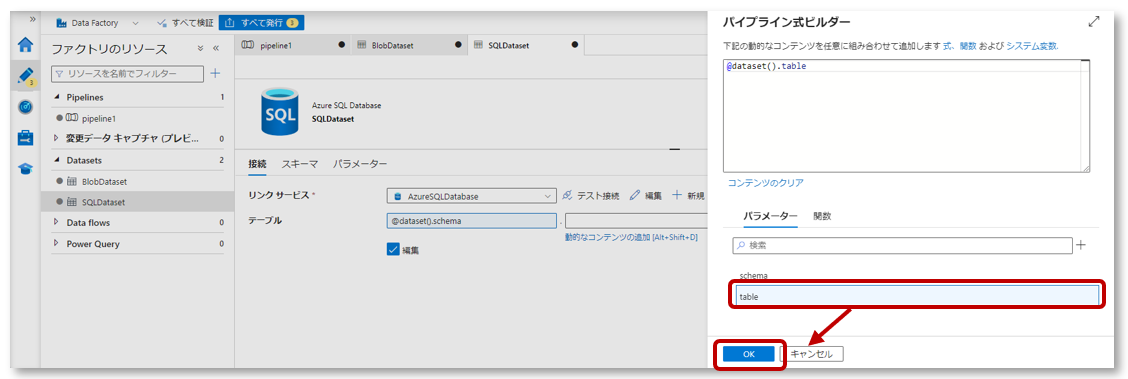Click the 検索 search box
The width and height of the screenshot is (1128, 379).
coord(902,245)
